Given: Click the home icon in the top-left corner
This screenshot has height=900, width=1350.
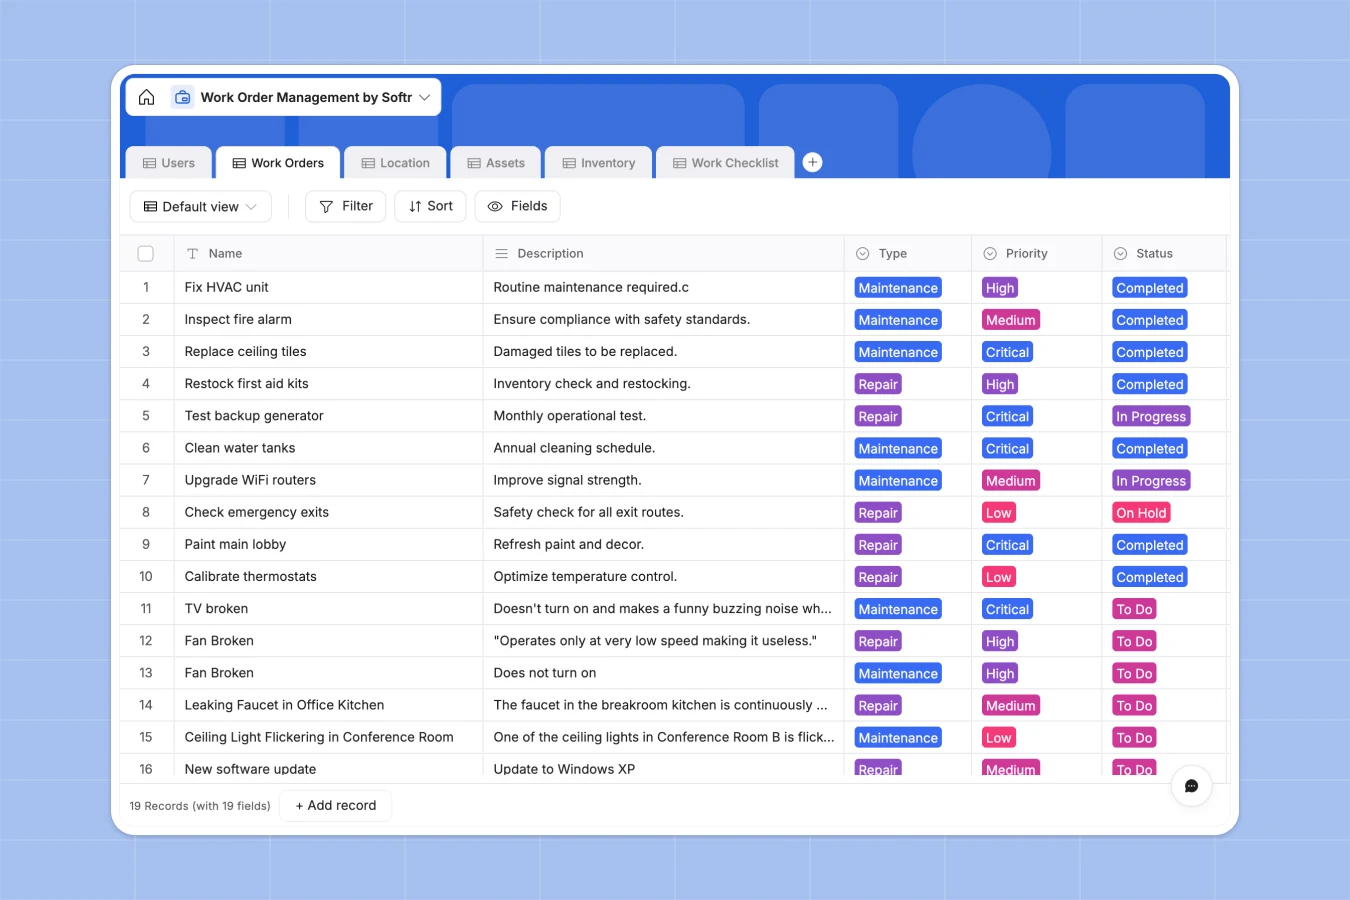Looking at the screenshot, I should [x=146, y=97].
